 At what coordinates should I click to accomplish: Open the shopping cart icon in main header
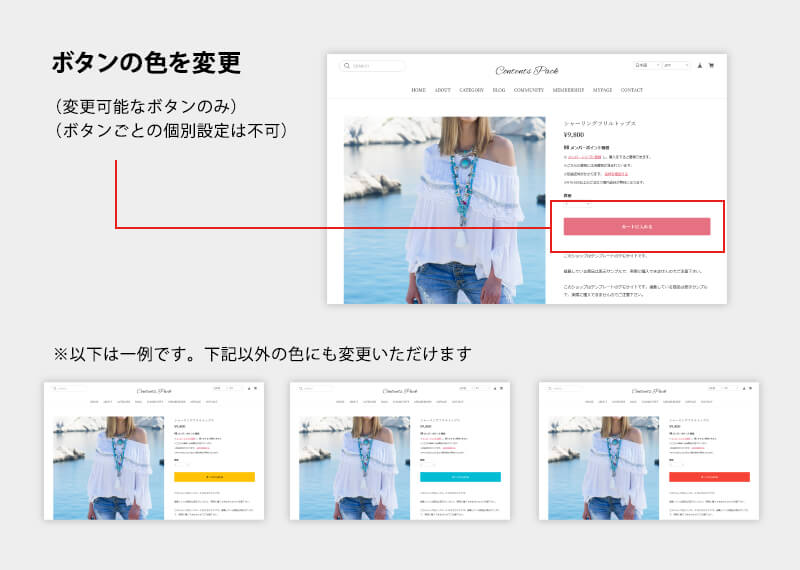click(x=711, y=66)
